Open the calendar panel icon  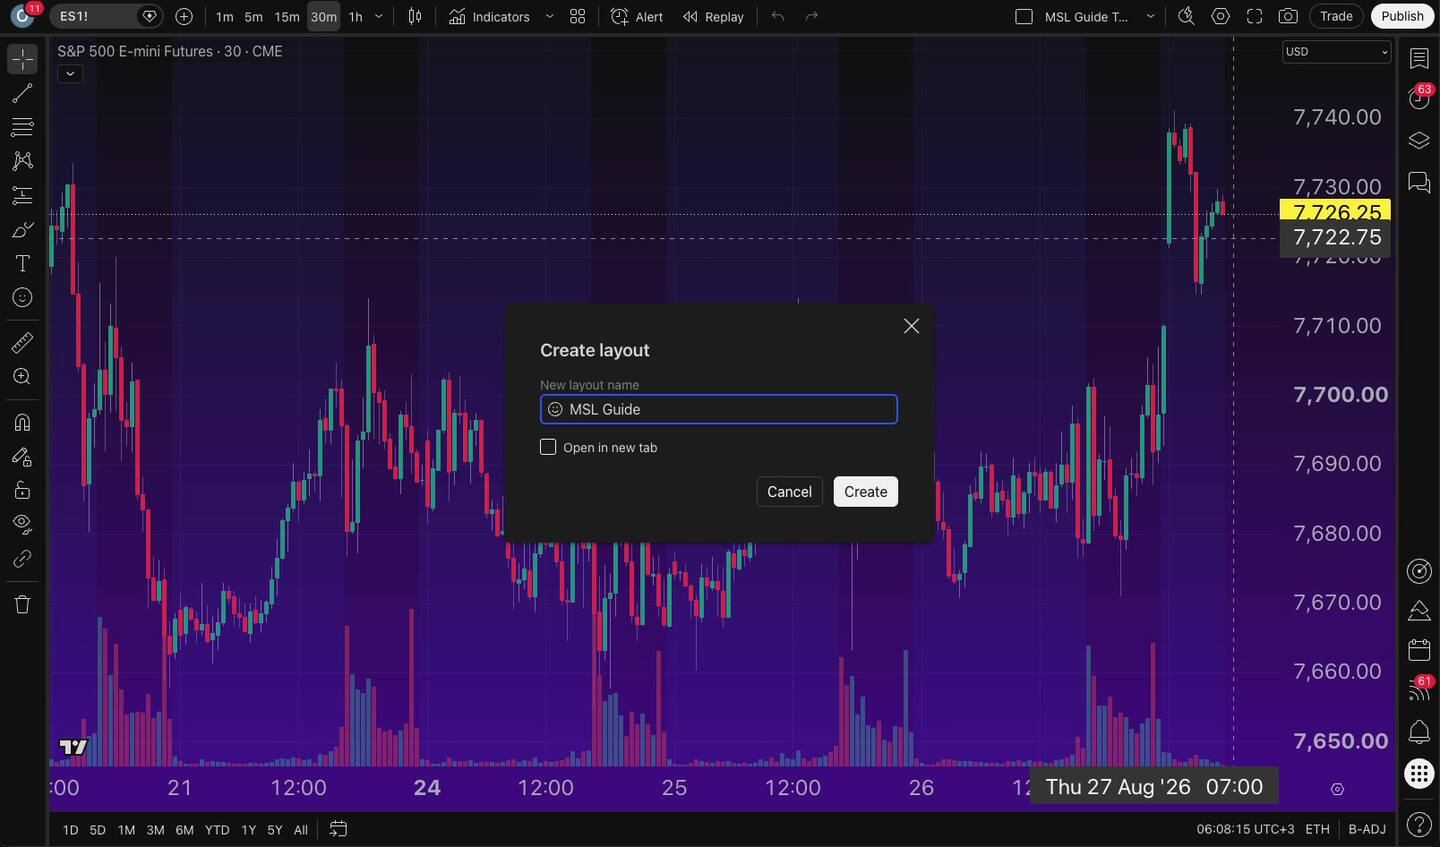[1419, 650]
